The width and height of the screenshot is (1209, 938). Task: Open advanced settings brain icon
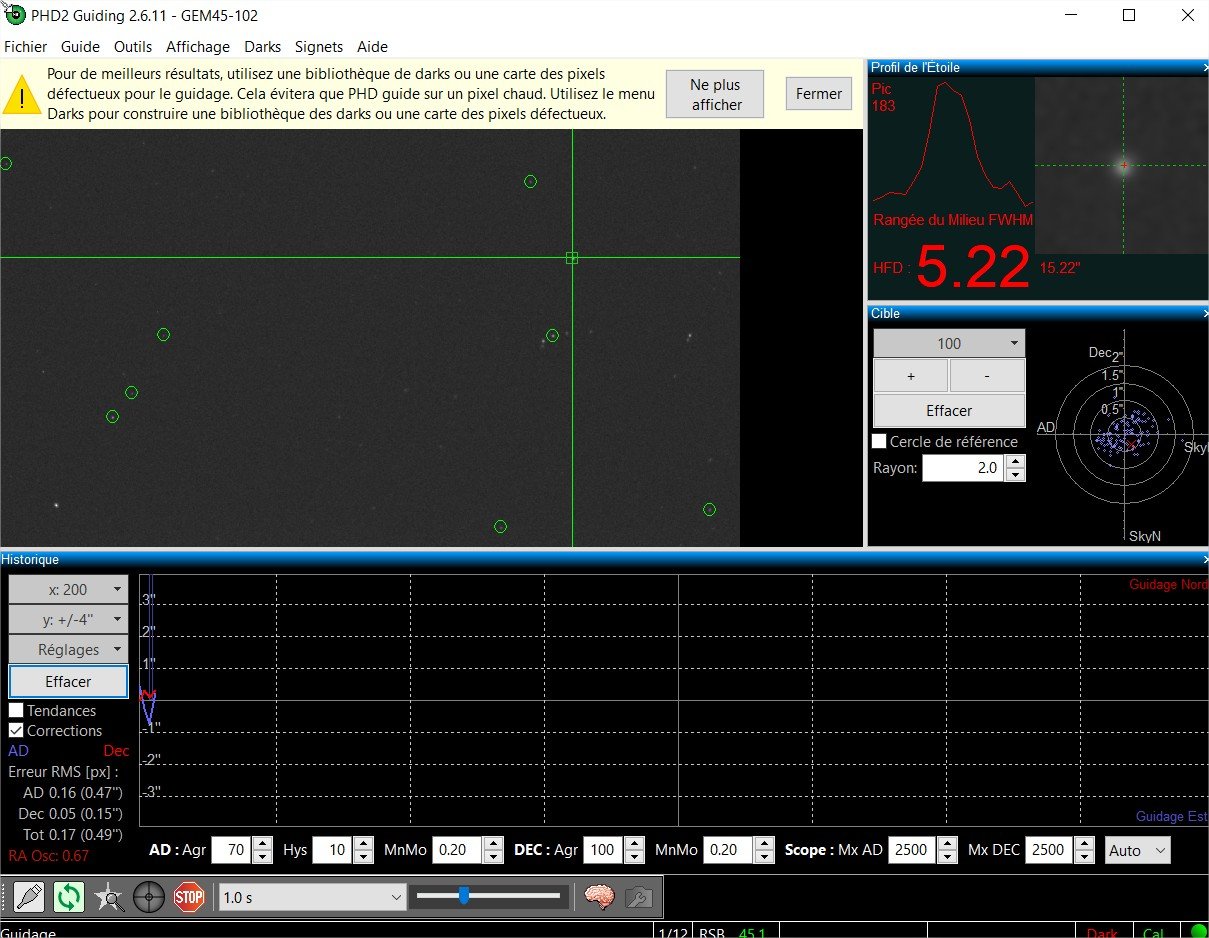click(598, 897)
